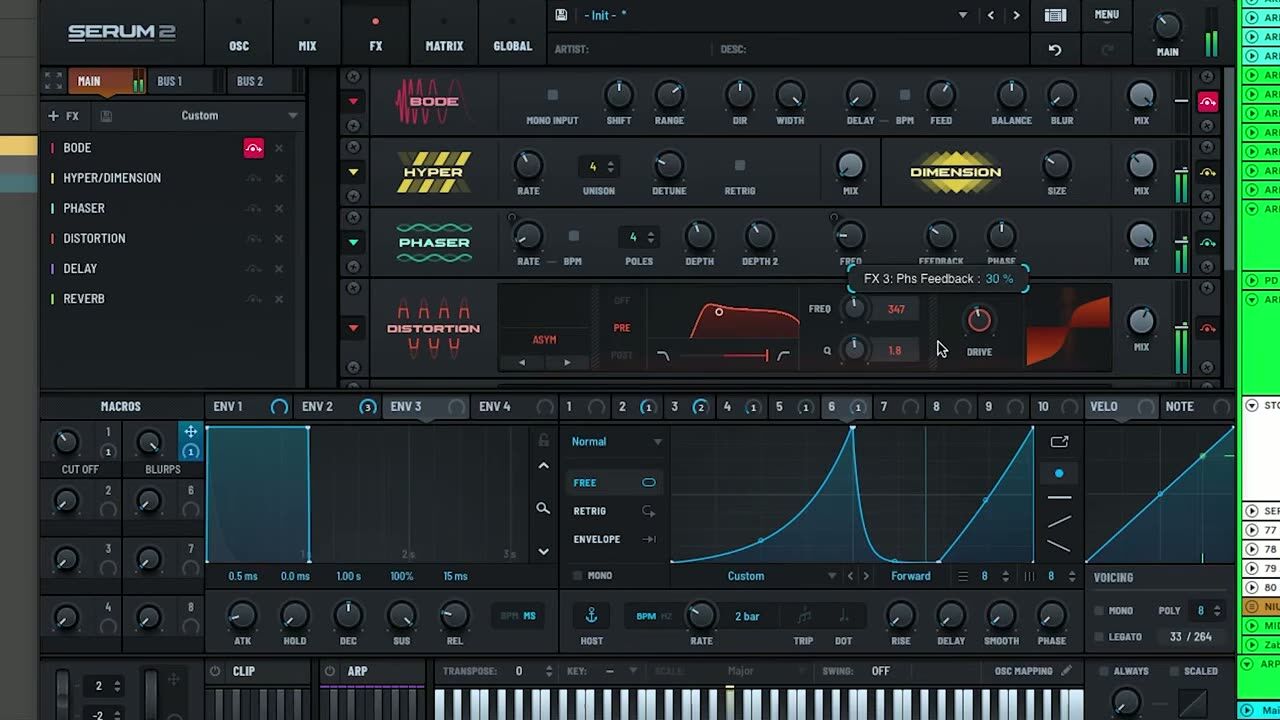
Task: Toggle the ARP power button
Action: [x=330, y=671]
